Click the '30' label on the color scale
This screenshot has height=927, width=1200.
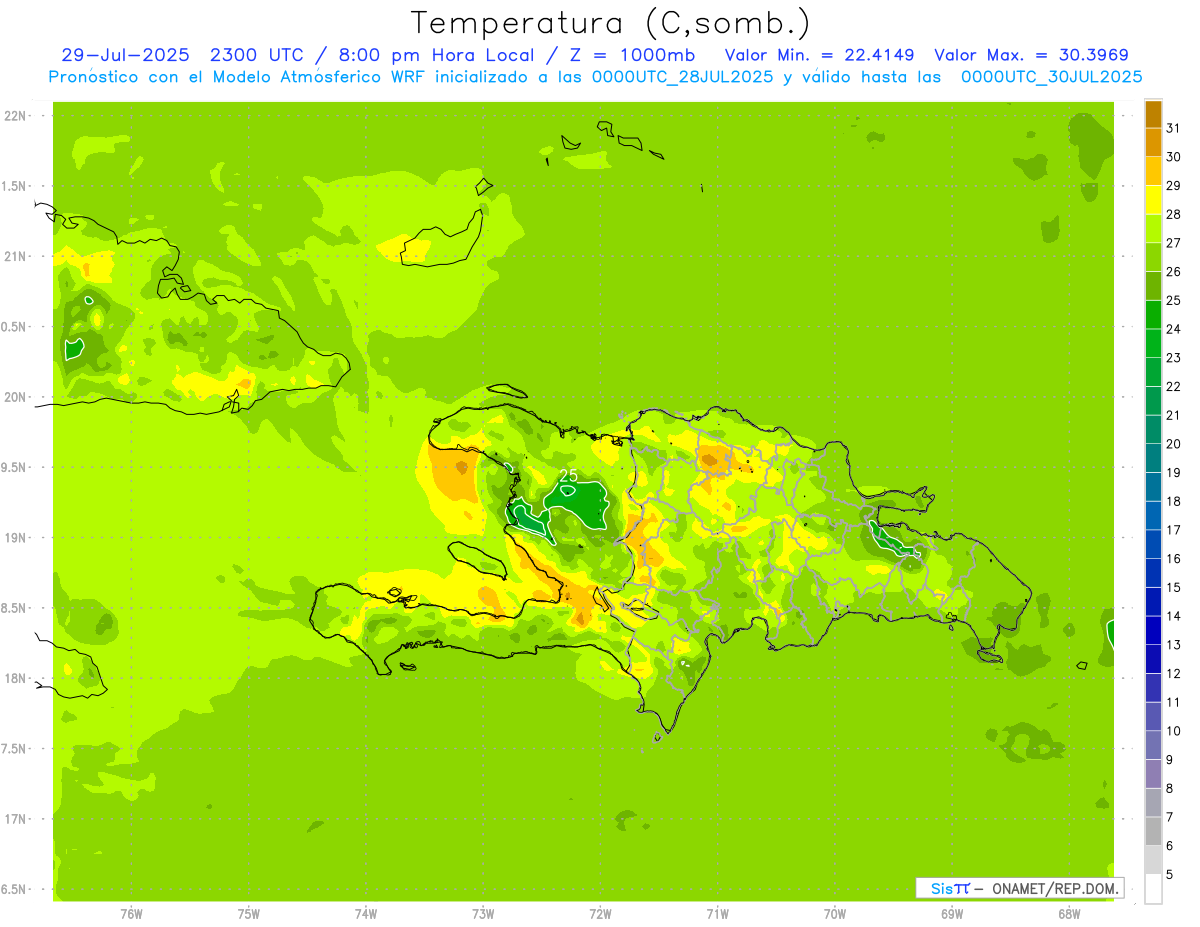pyautogui.click(x=1173, y=156)
